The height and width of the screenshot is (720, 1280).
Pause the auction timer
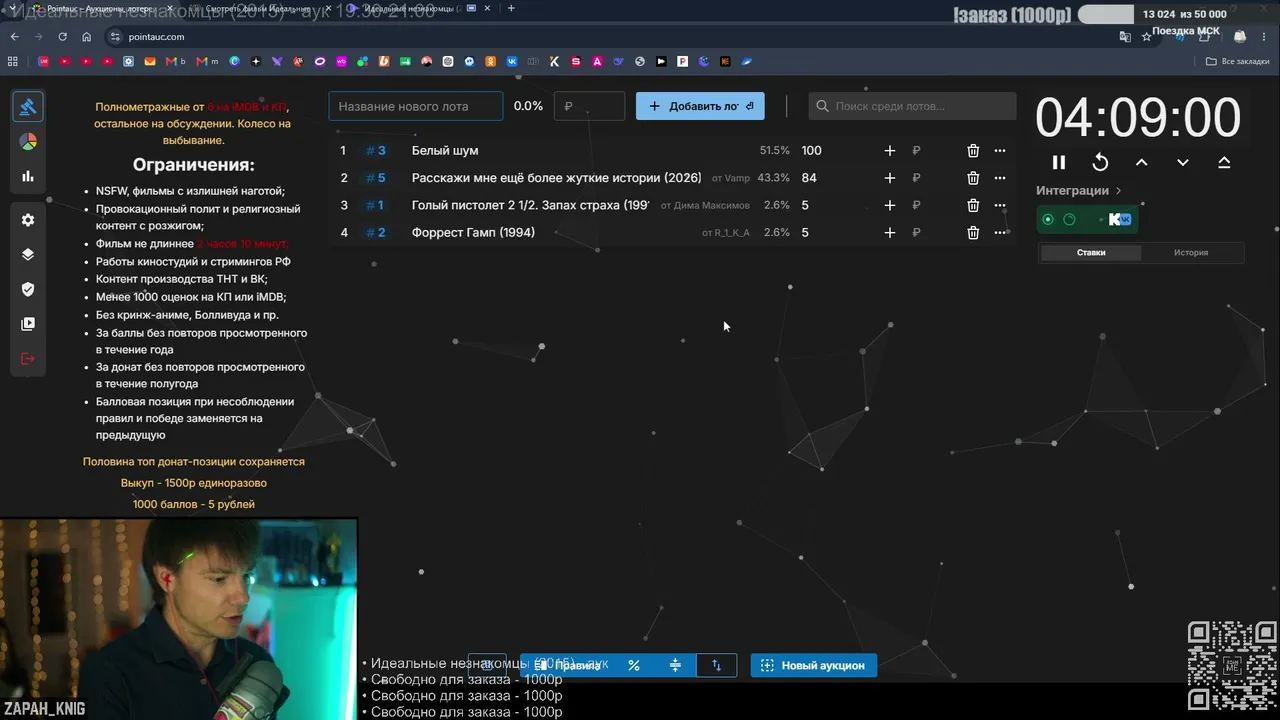(1059, 162)
